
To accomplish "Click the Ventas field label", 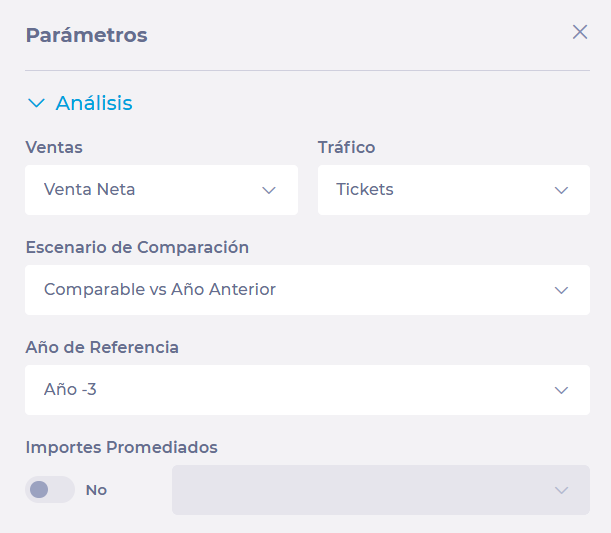I will [x=54, y=147].
